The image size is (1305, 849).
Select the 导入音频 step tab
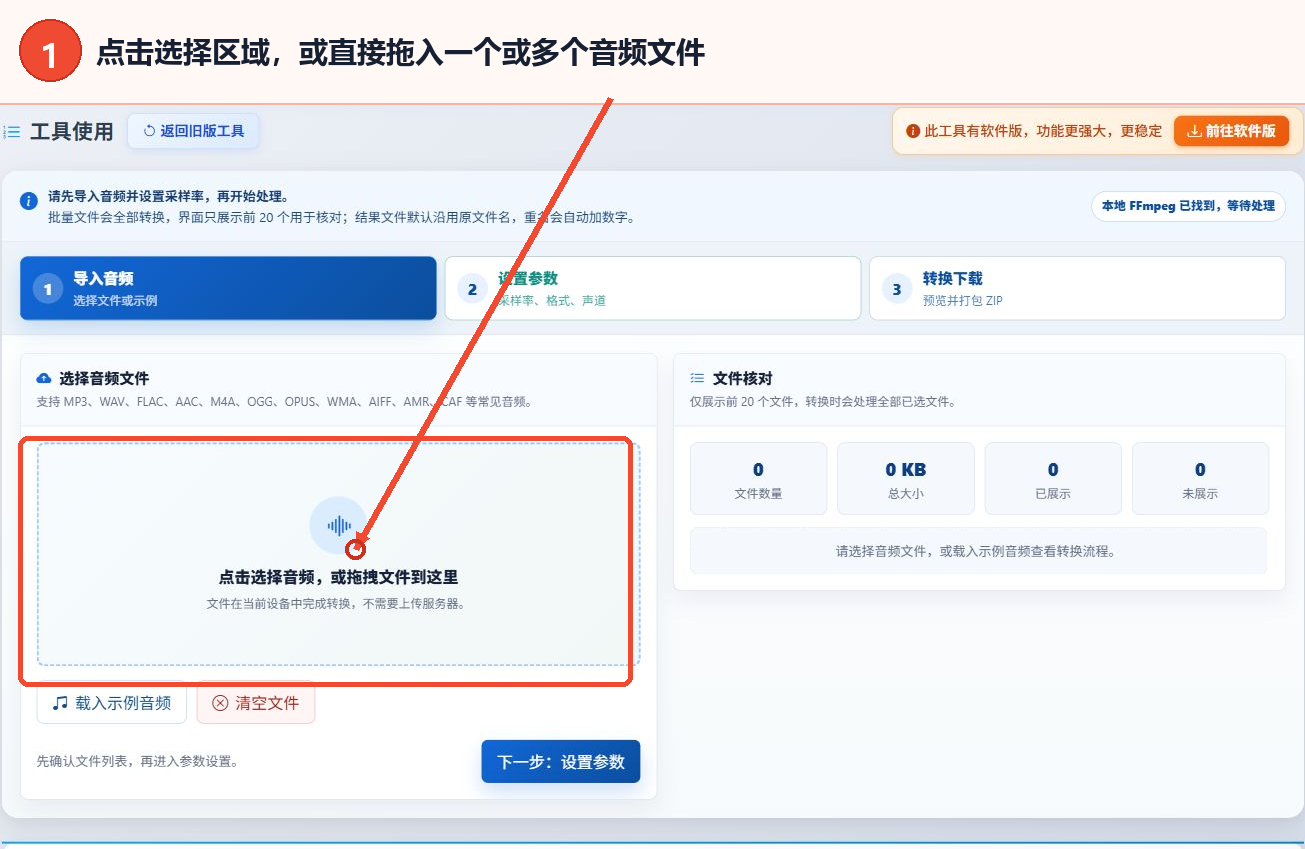coord(228,288)
